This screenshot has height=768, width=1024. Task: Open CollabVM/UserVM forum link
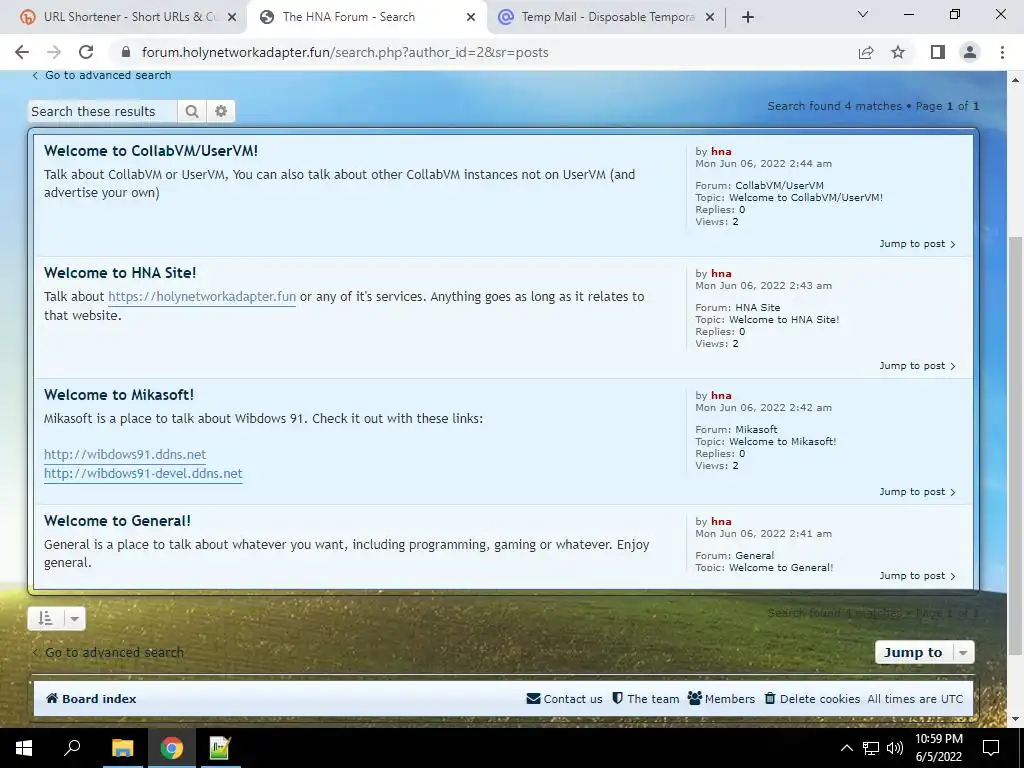pyautogui.click(x=779, y=185)
